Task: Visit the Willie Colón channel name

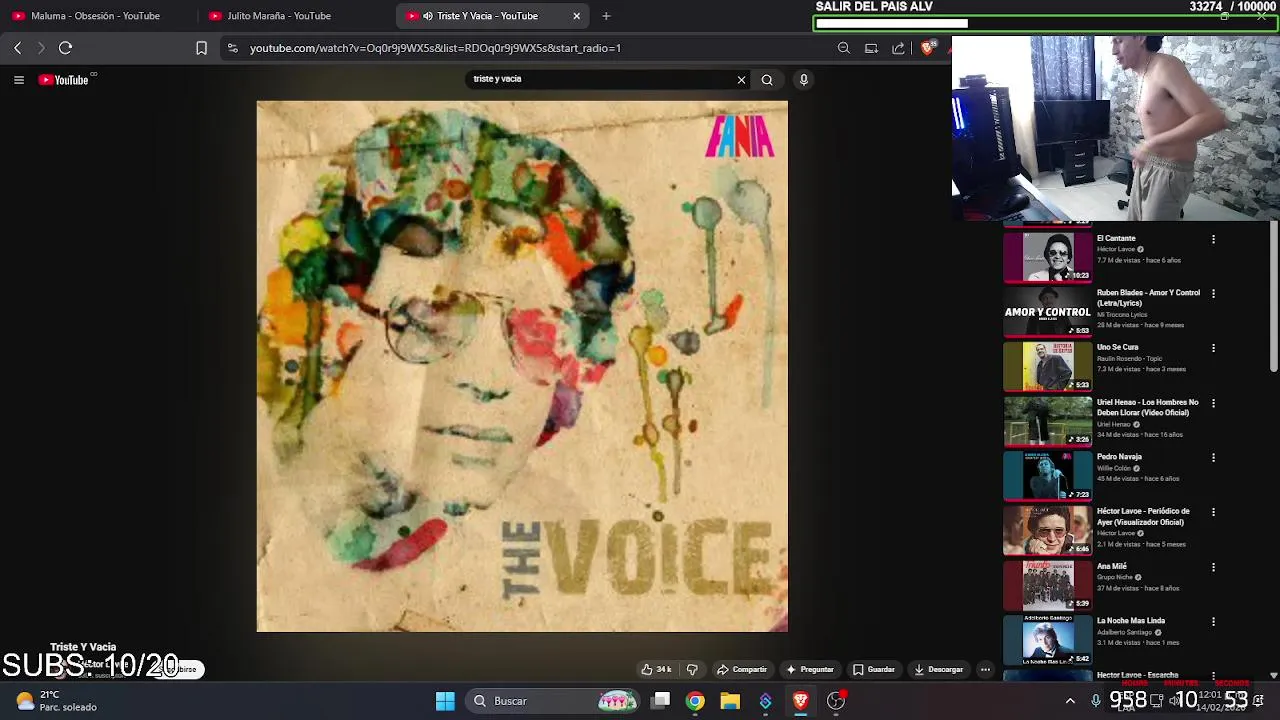Action: [1114, 468]
